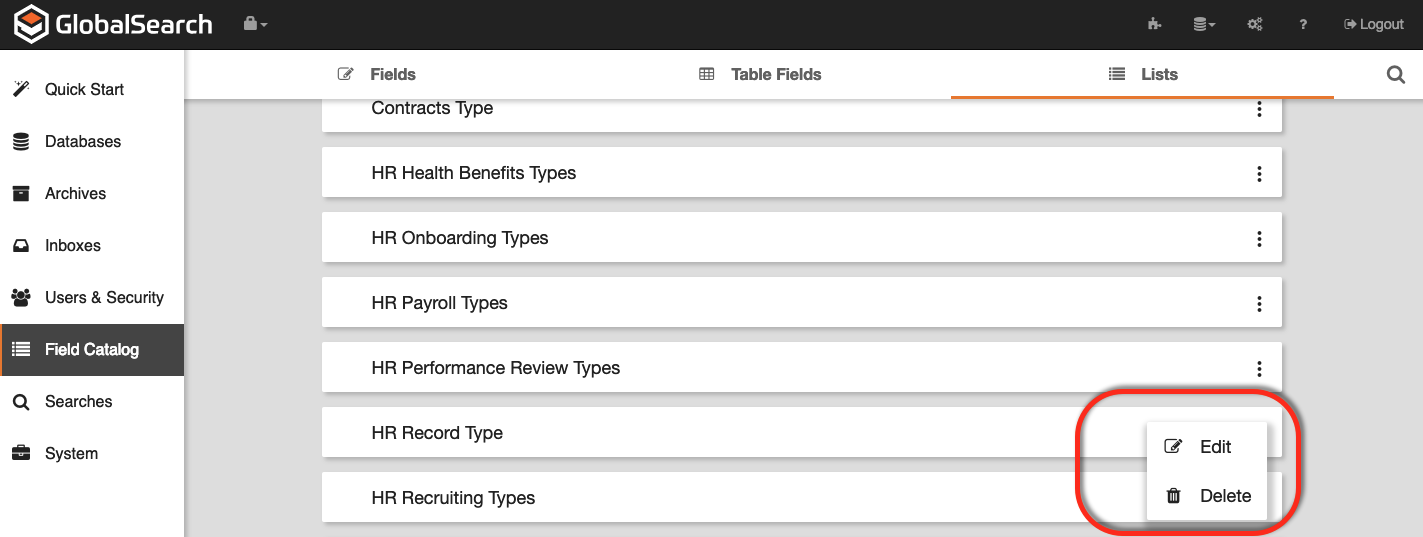Navigate to Inboxes in the sidebar
Screen dimensions: 1423x537
(x=72, y=245)
